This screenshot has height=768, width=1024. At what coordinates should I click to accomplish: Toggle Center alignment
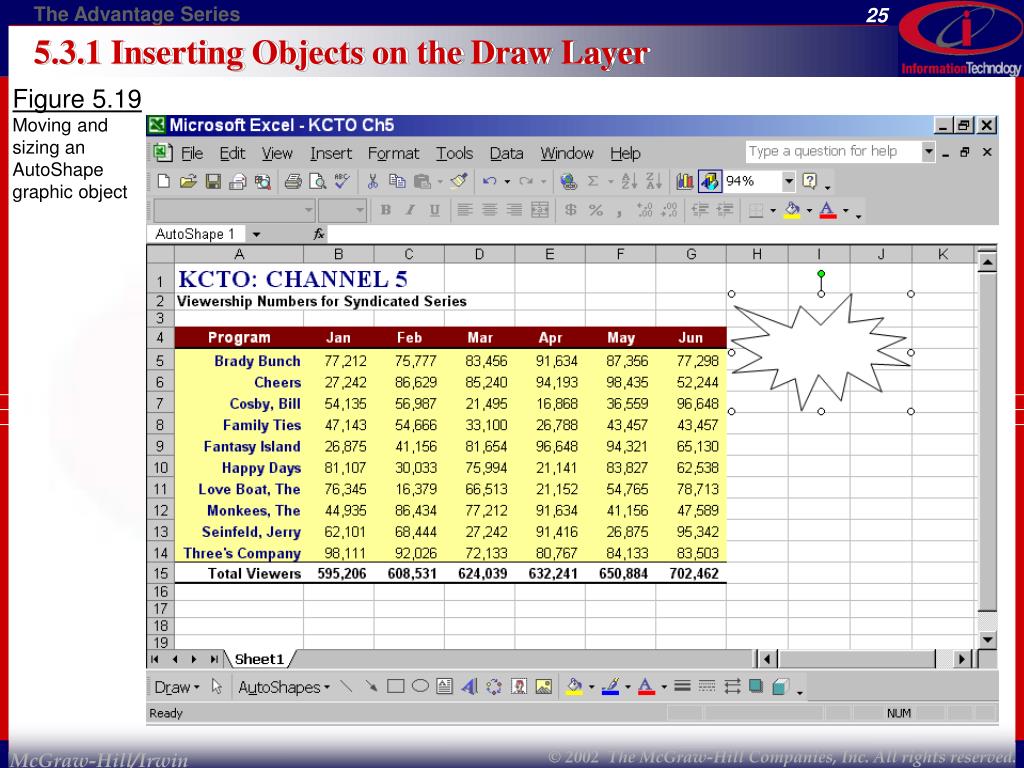489,210
